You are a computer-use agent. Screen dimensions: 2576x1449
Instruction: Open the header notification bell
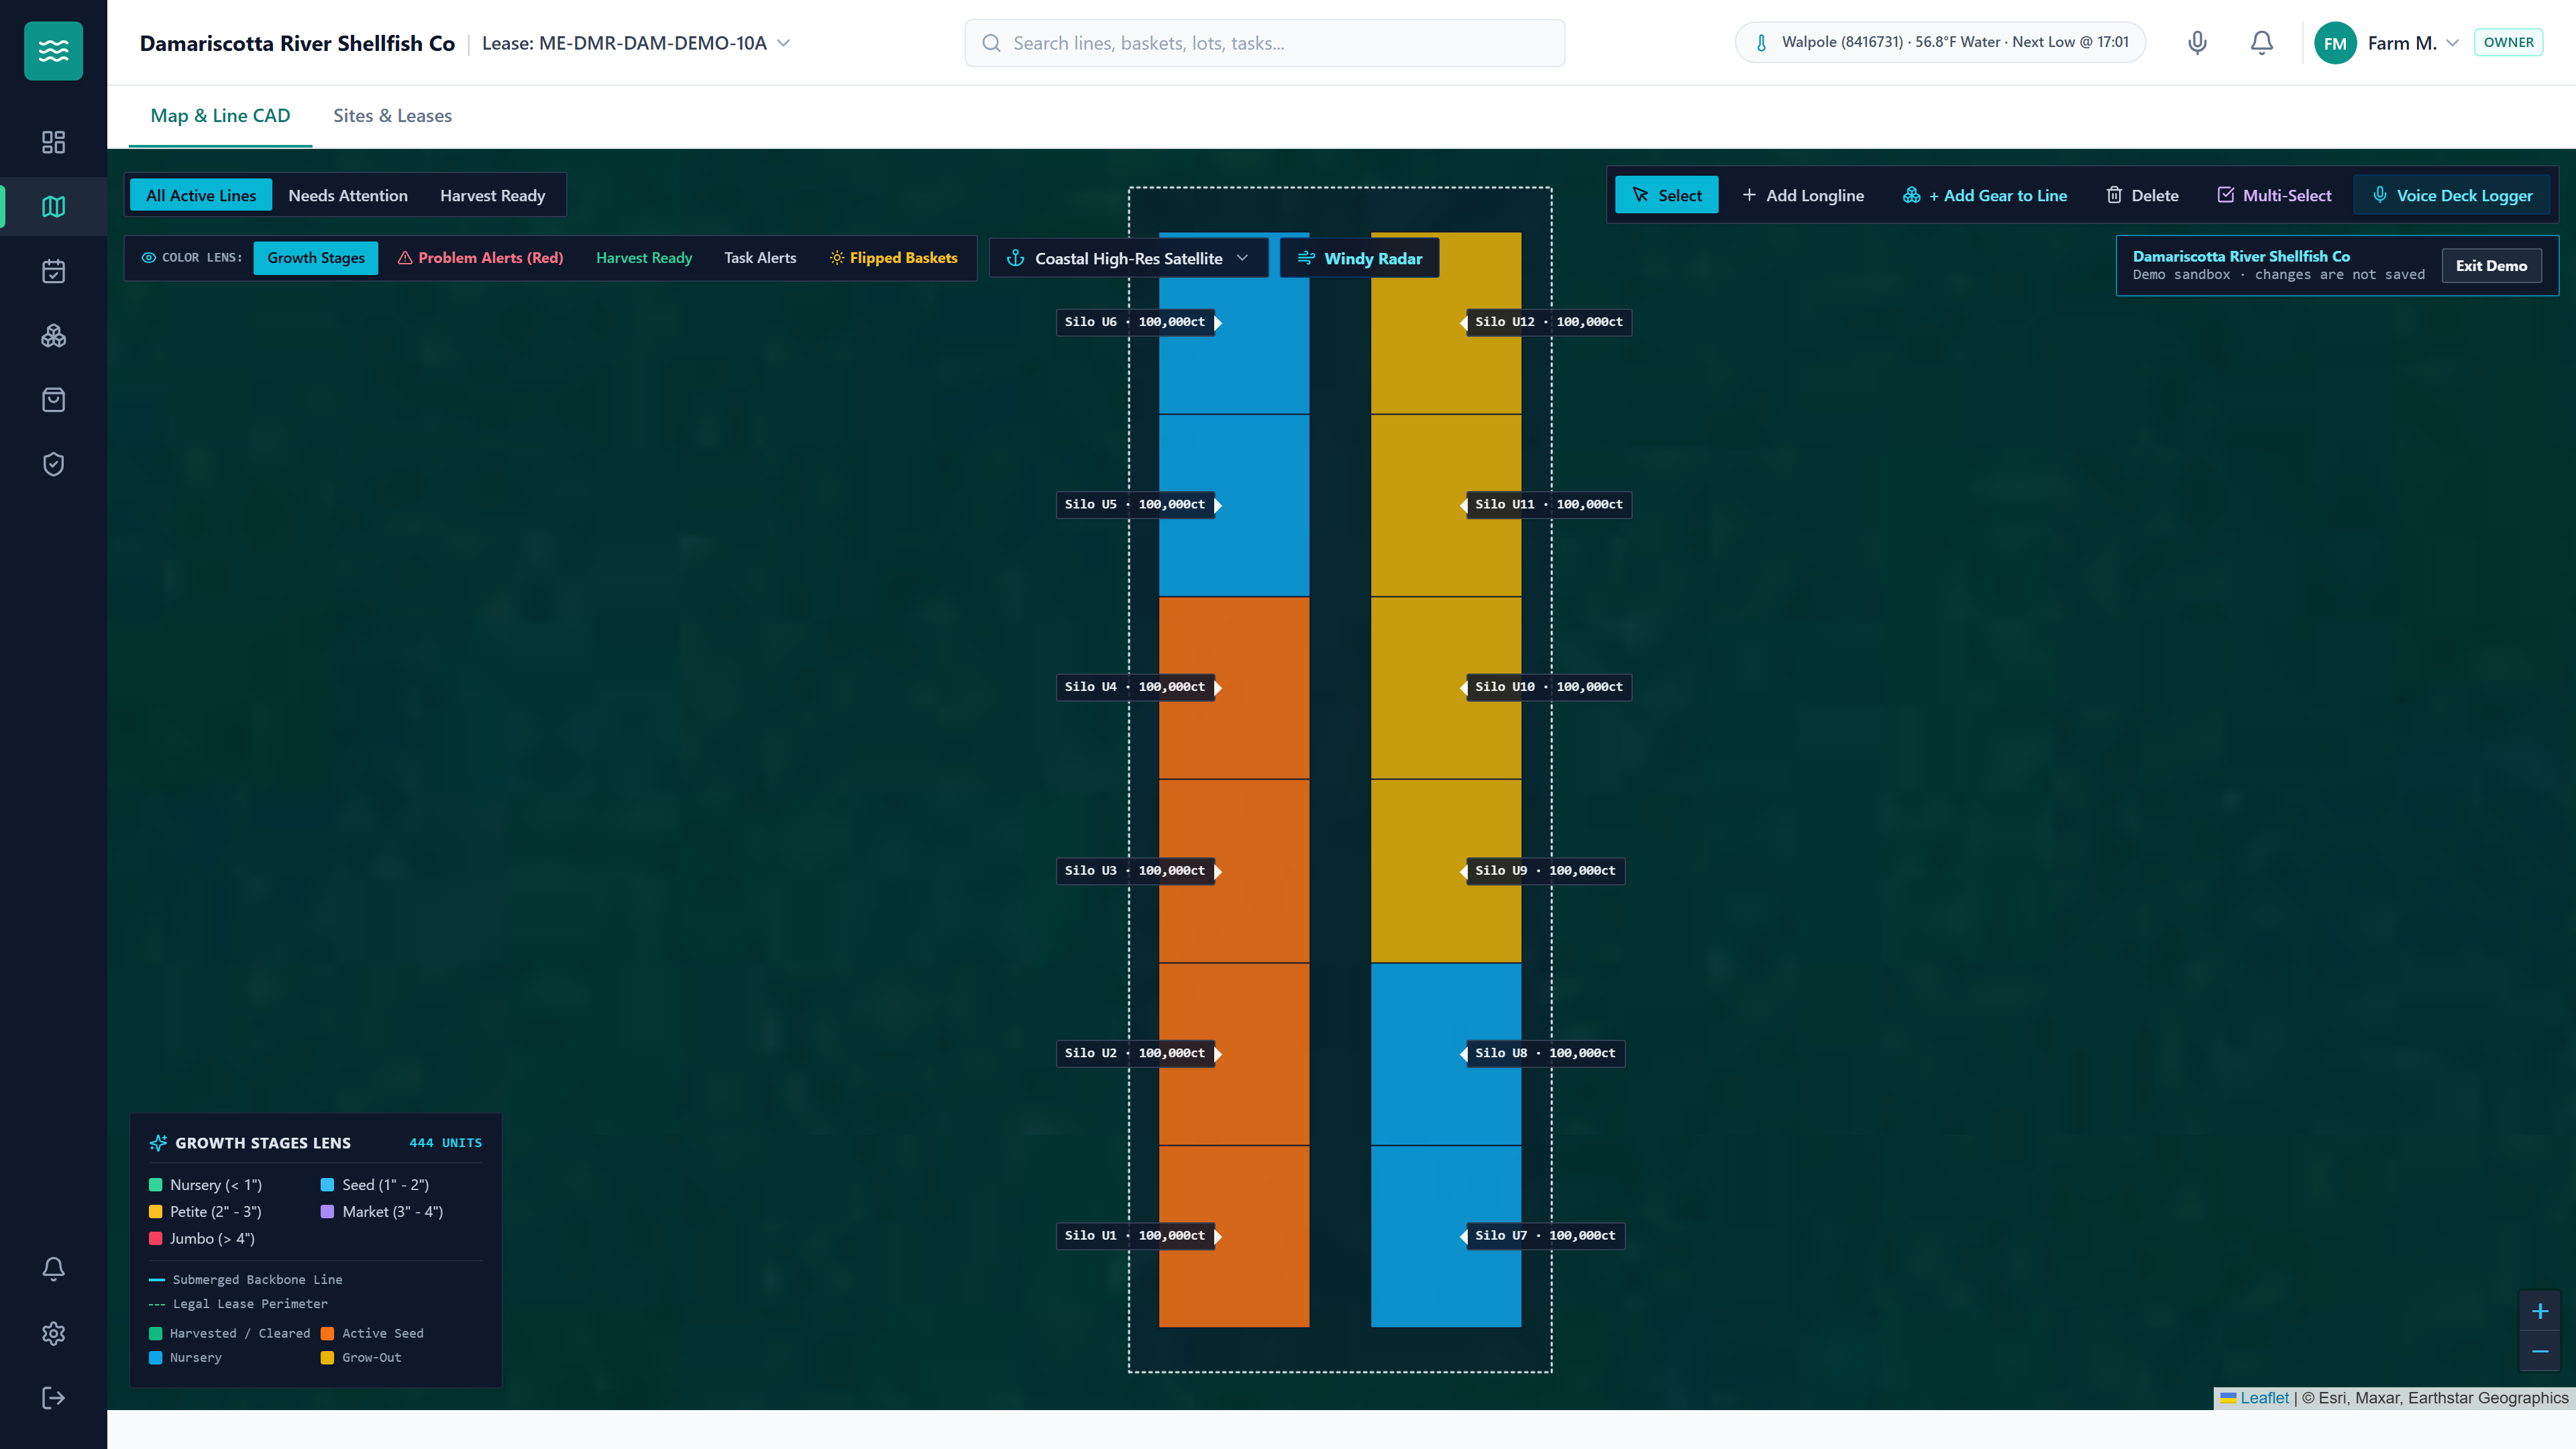tap(2262, 43)
